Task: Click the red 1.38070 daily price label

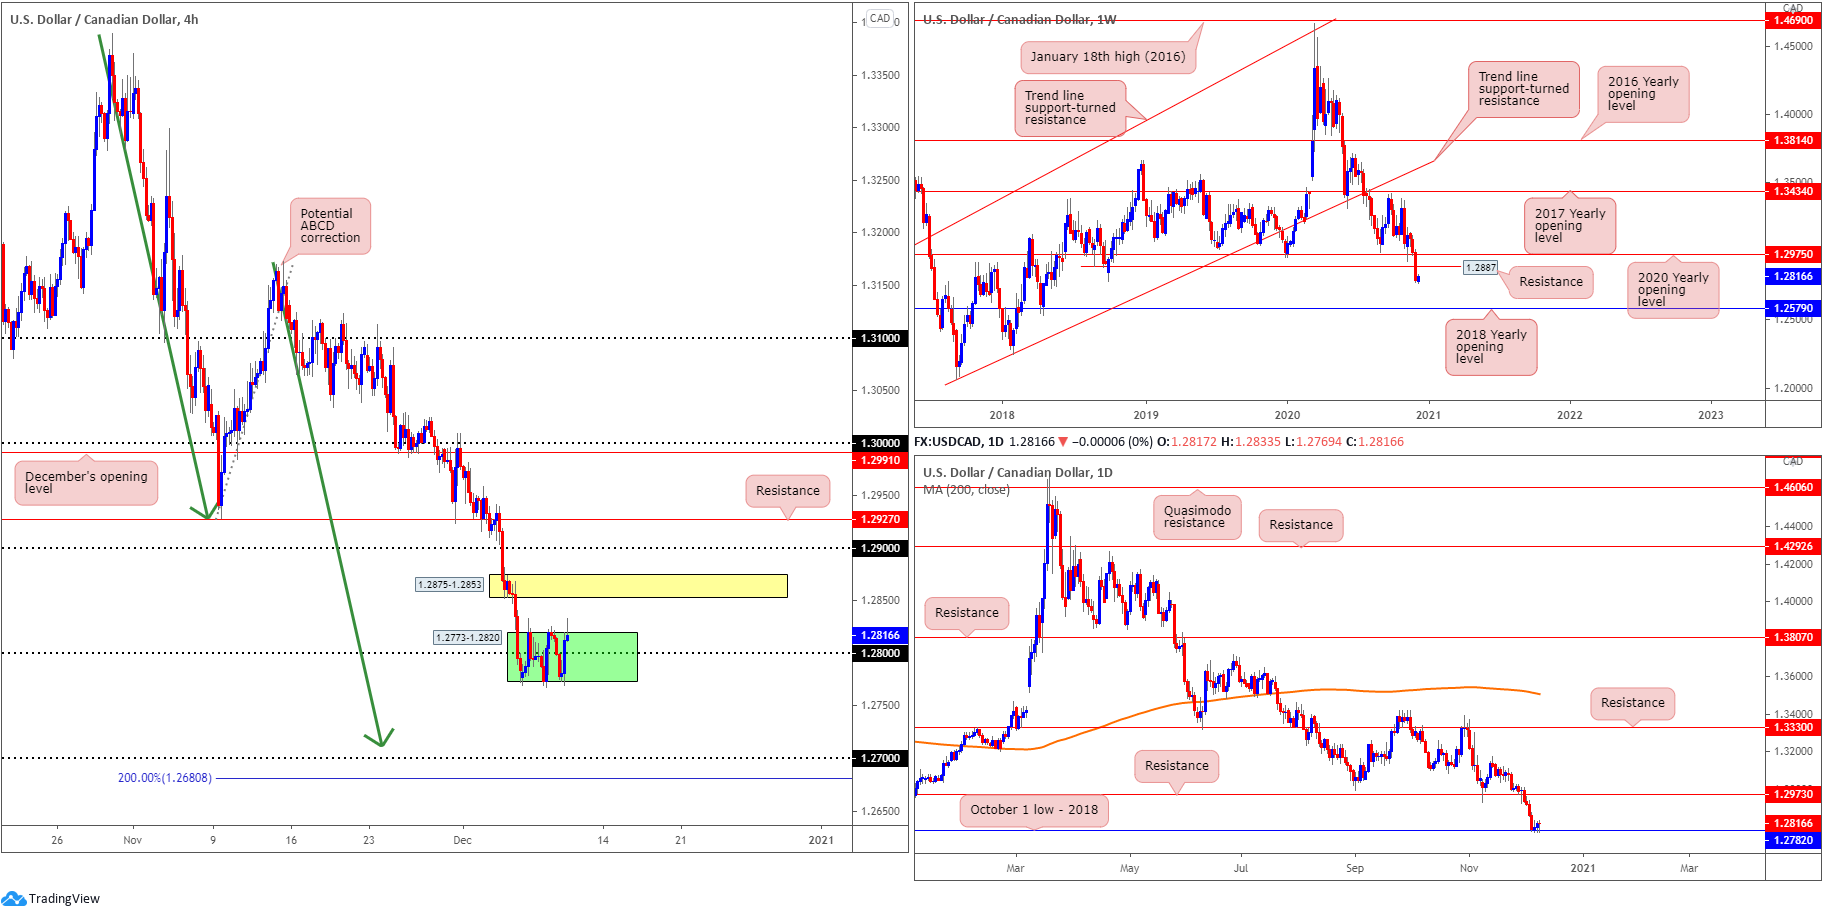Action: pyautogui.click(x=1793, y=637)
